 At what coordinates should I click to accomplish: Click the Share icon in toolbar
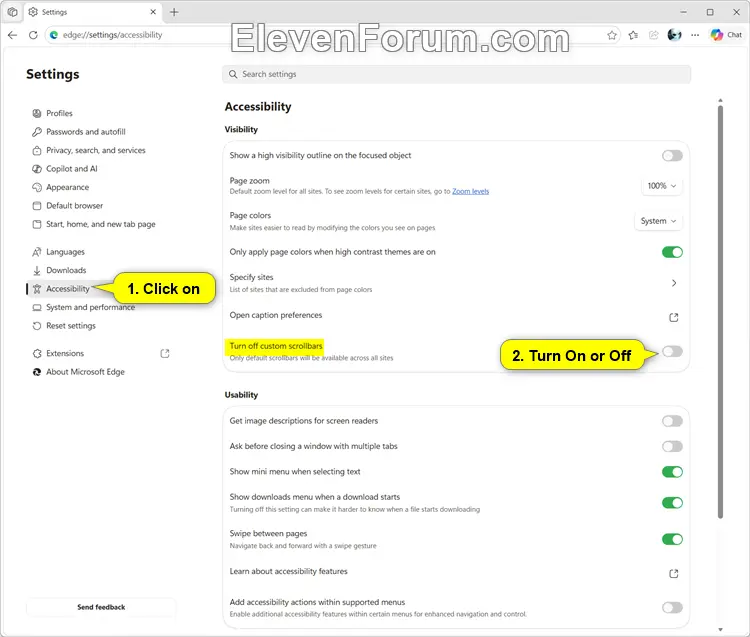(x=654, y=35)
